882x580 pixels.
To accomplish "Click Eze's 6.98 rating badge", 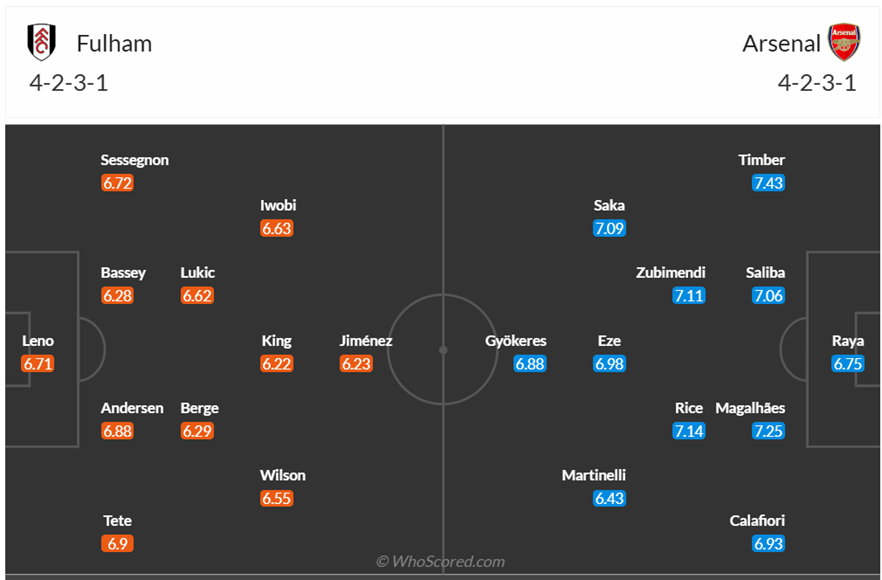I will pyautogui.click(x=609, y=364).
